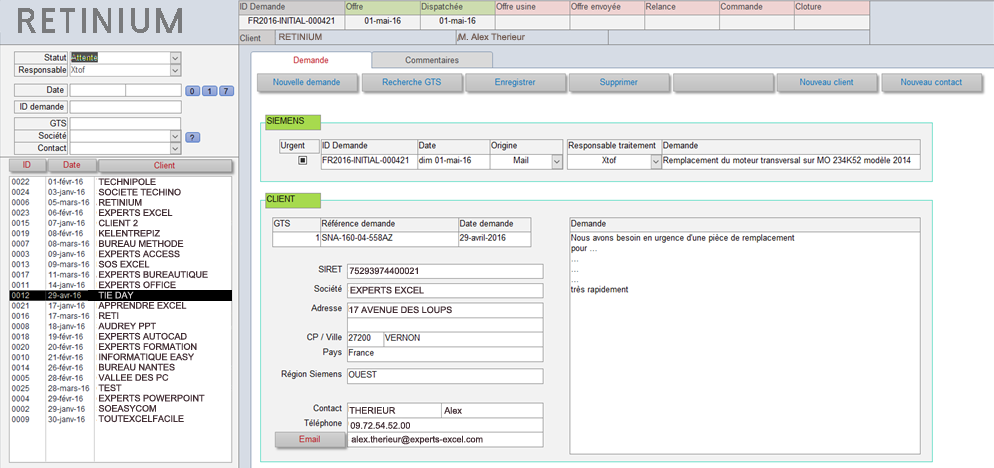Select APPRENDRE EXCEL row
The image size is (994, 468).
click(x=120, y=306)
